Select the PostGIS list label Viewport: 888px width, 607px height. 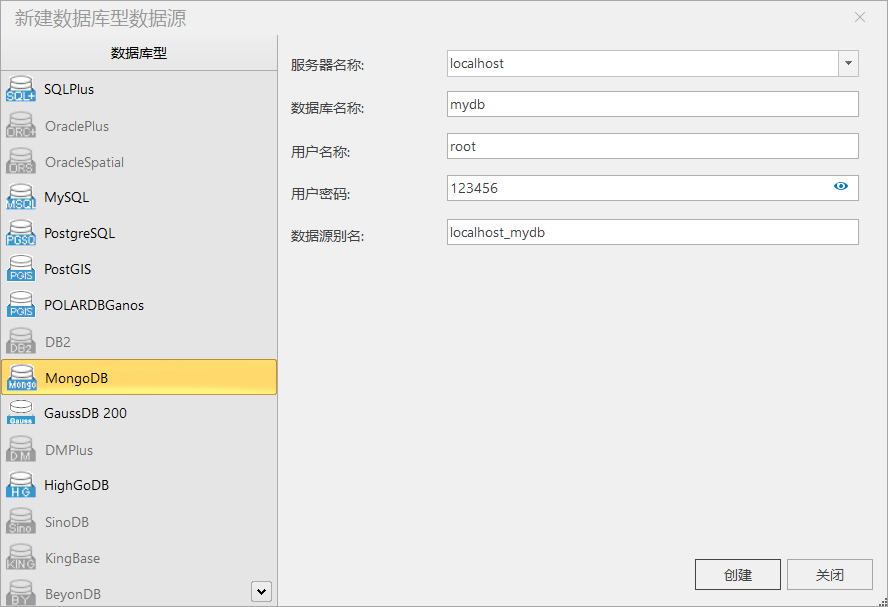tap(67, 269)
